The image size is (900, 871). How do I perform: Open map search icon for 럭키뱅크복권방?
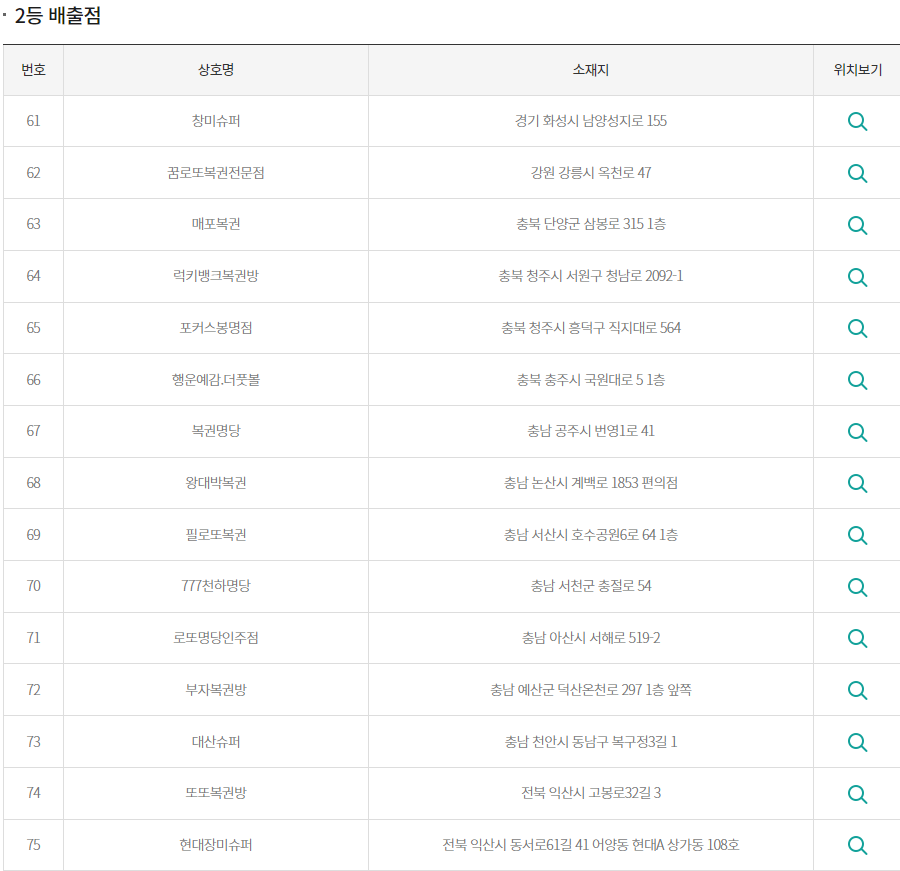pos(857,276)
